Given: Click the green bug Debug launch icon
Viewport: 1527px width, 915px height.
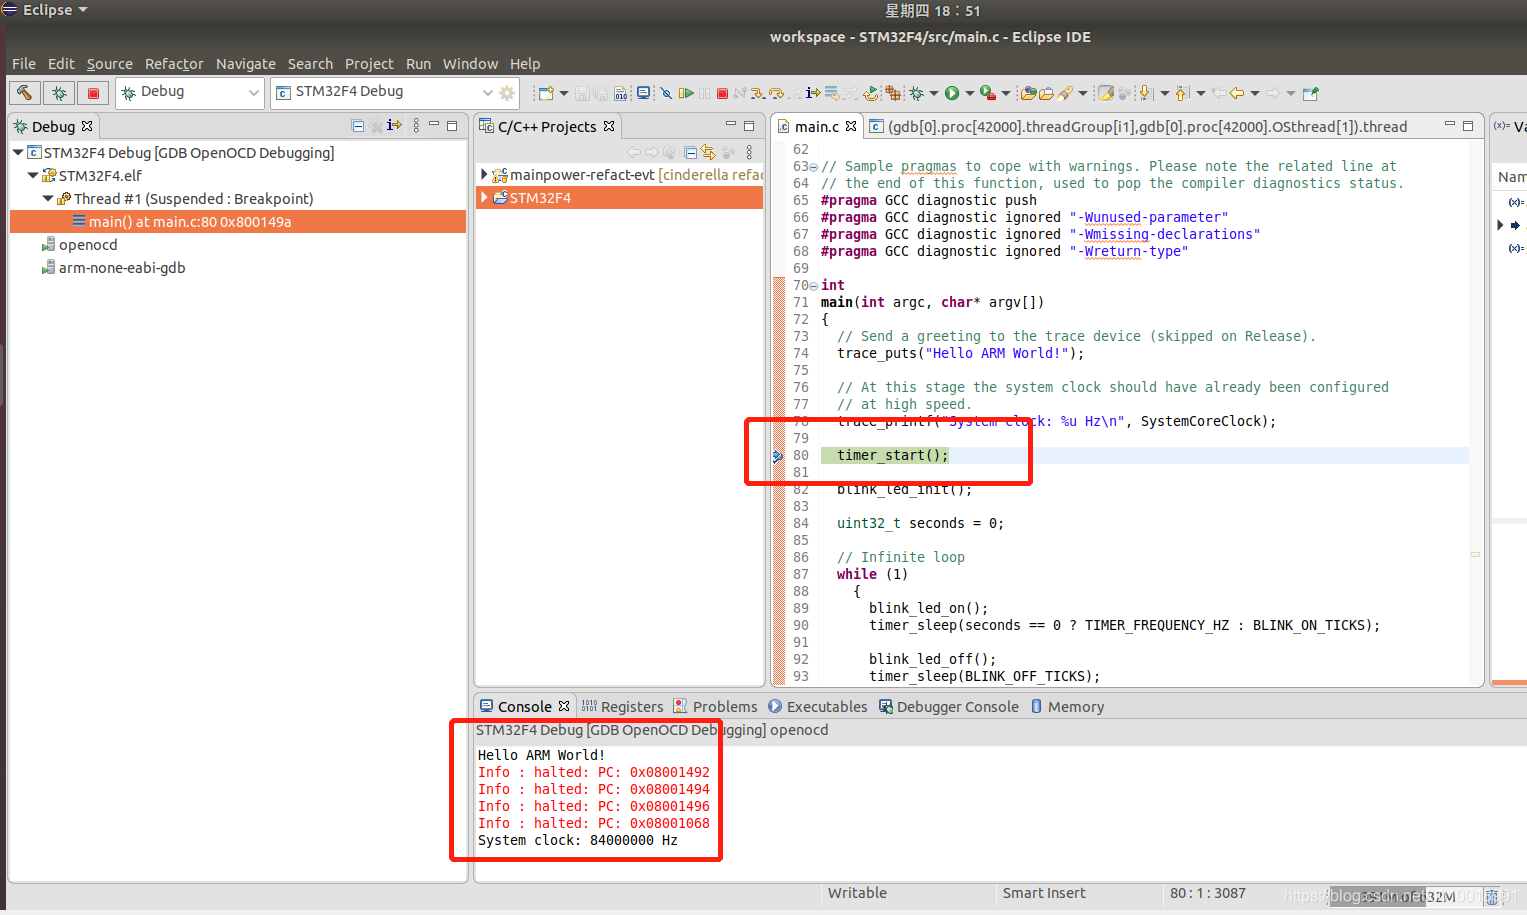Looking at the screenshot, I should pos(916,93).
